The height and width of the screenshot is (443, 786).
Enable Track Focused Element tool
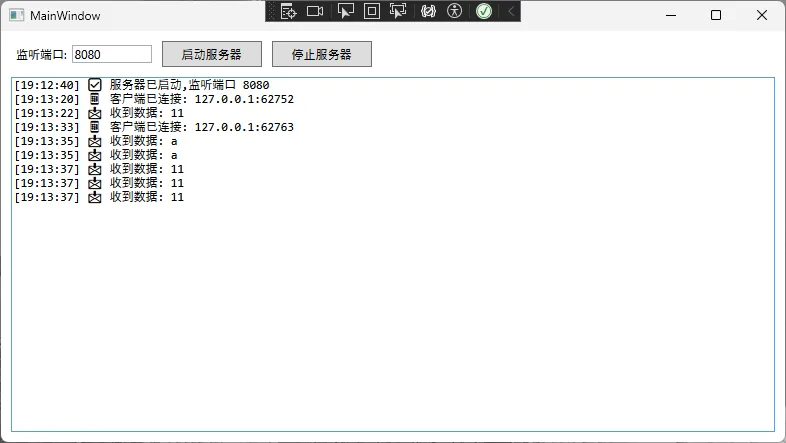point(398,11)
